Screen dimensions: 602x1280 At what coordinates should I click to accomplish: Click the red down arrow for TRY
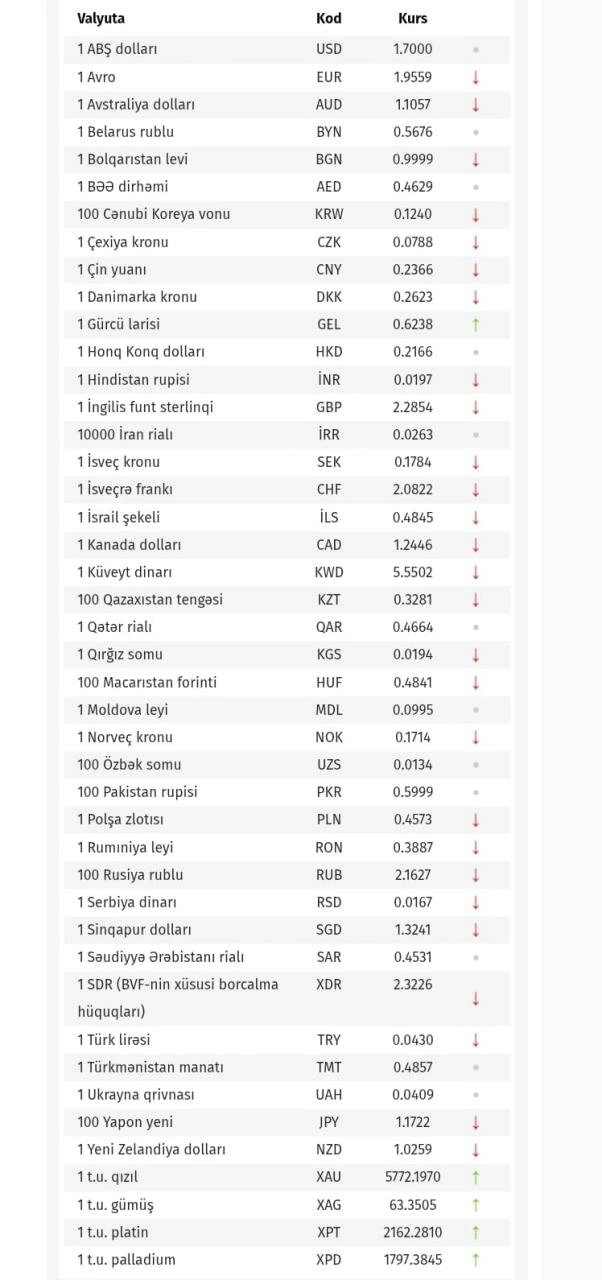click(x=476, y=1040)
